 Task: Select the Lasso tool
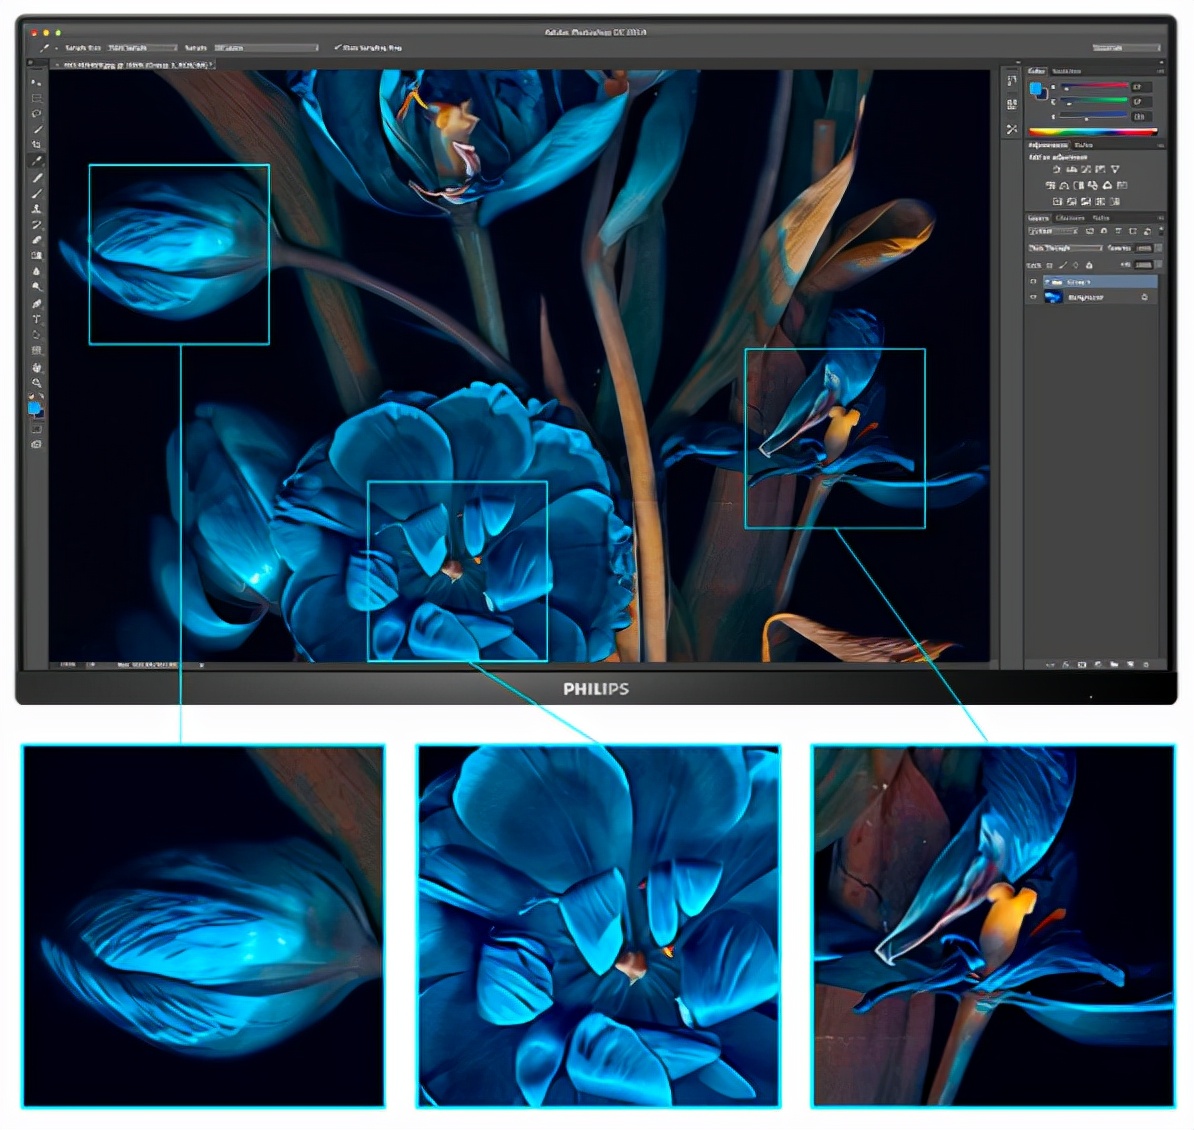click(36, 113)
